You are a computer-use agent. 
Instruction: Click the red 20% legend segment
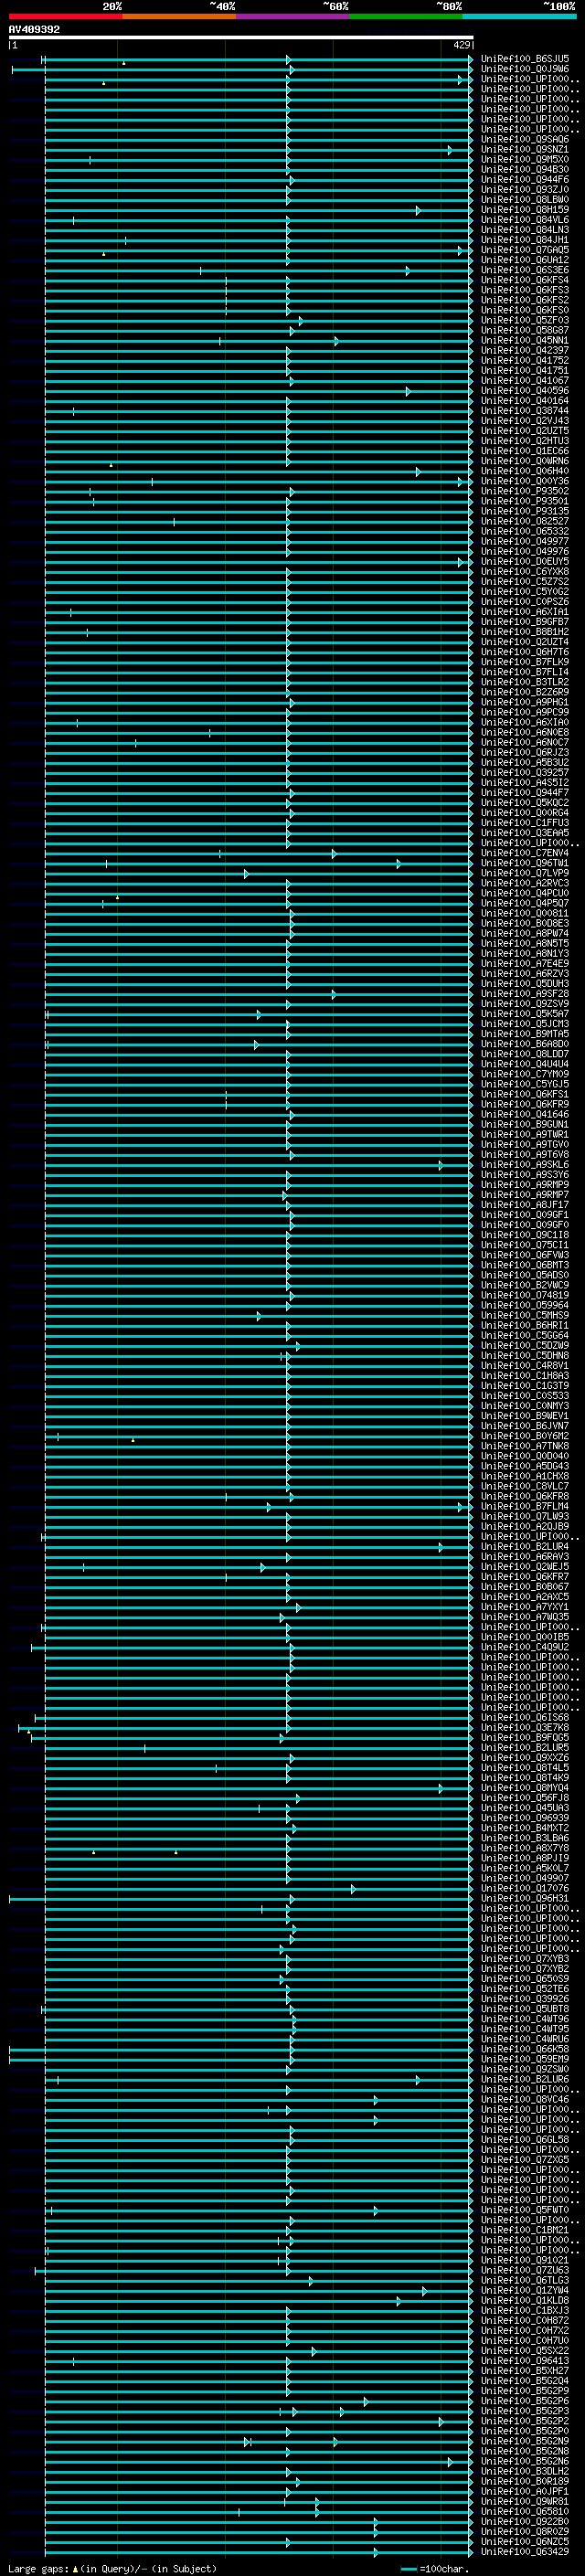pyautogui.click(x=65, y=16)
